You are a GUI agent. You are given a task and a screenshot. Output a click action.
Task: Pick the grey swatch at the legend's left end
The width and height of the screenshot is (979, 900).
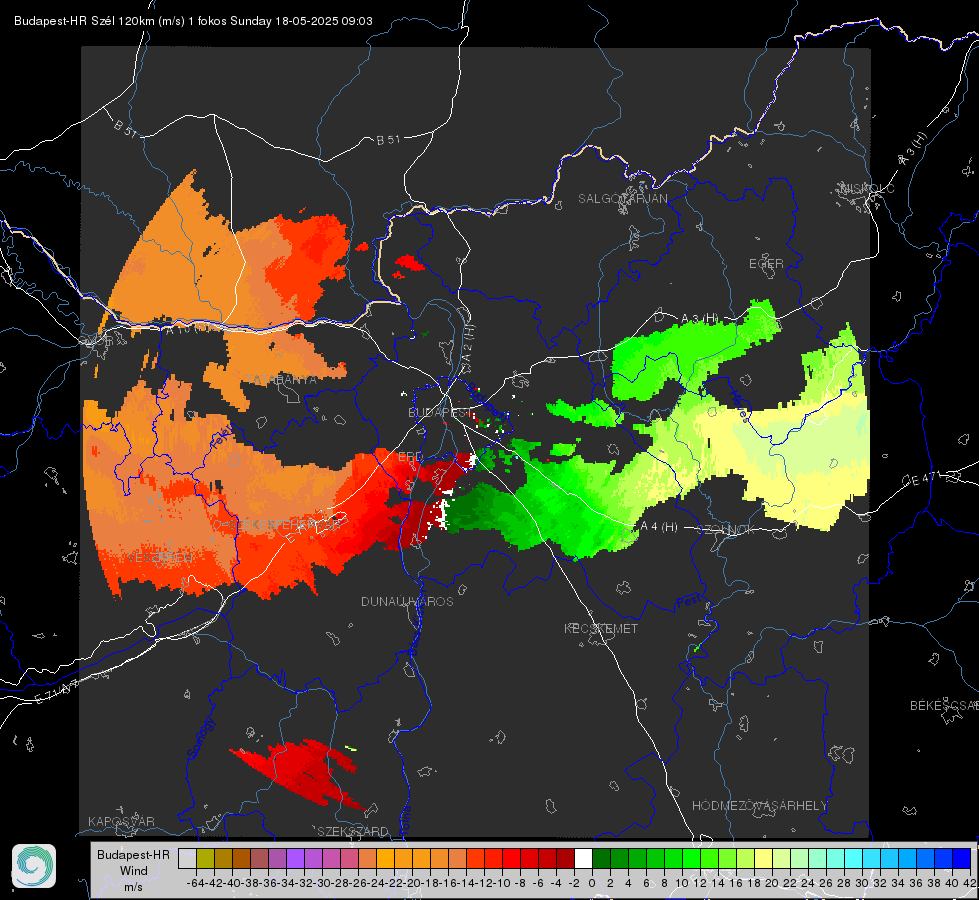187,858
